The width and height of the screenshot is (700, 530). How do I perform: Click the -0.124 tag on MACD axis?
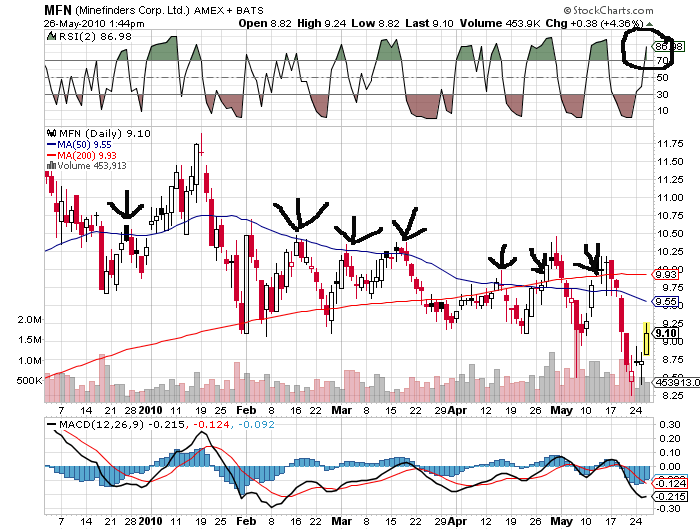[x=670, y=483]
